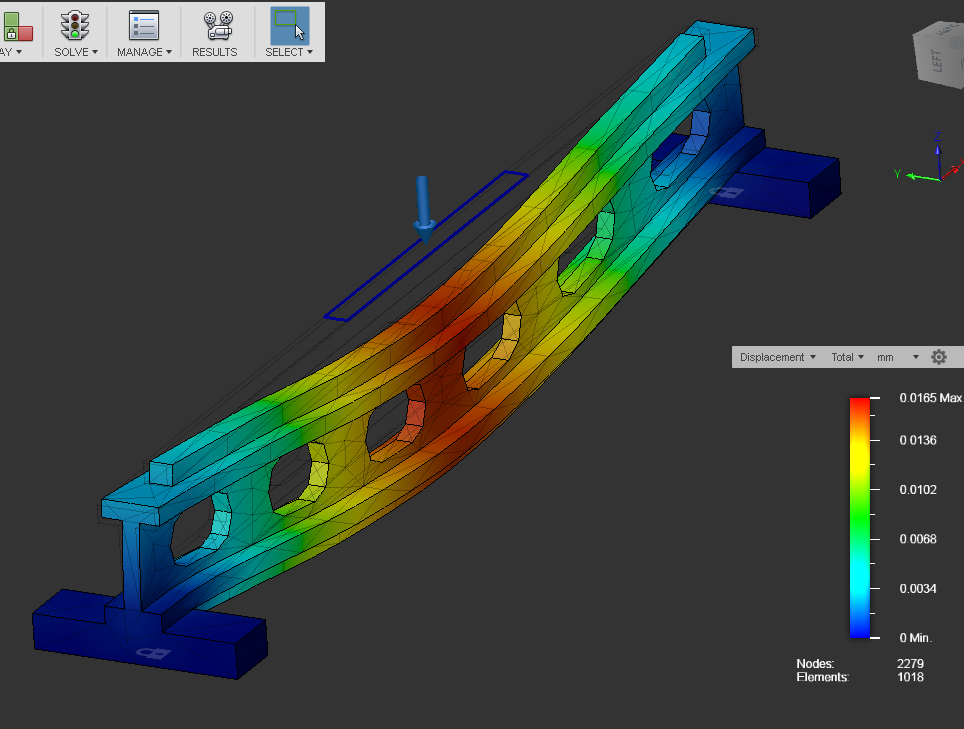Open the Total component dropdown
The height and width of the screenshot is (729, 964).
pos(848,357)
